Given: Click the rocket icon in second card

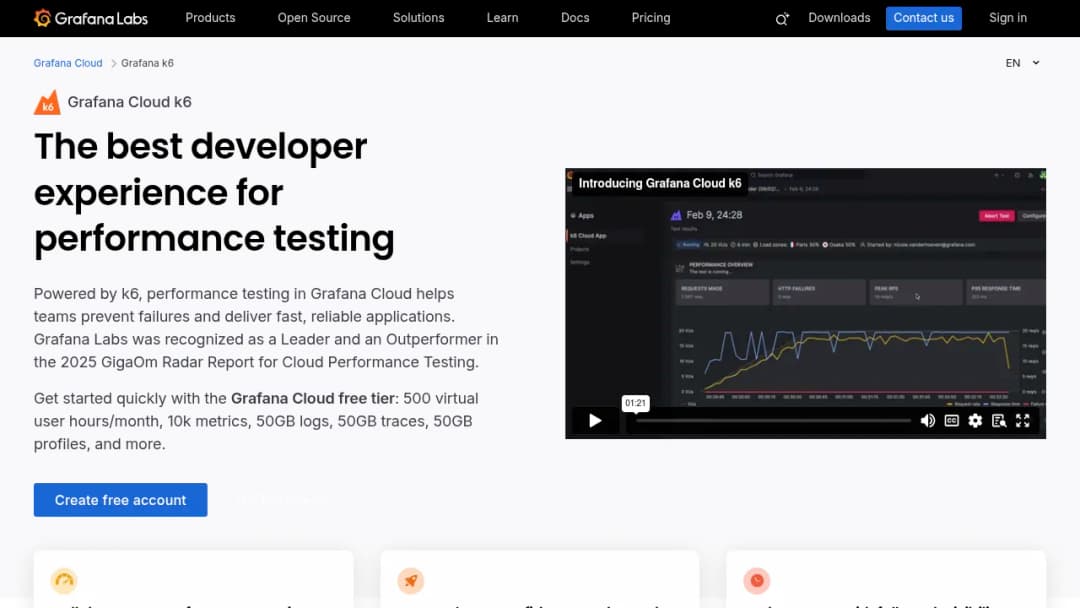Looking at the screenshot, I should coord(411,581).
